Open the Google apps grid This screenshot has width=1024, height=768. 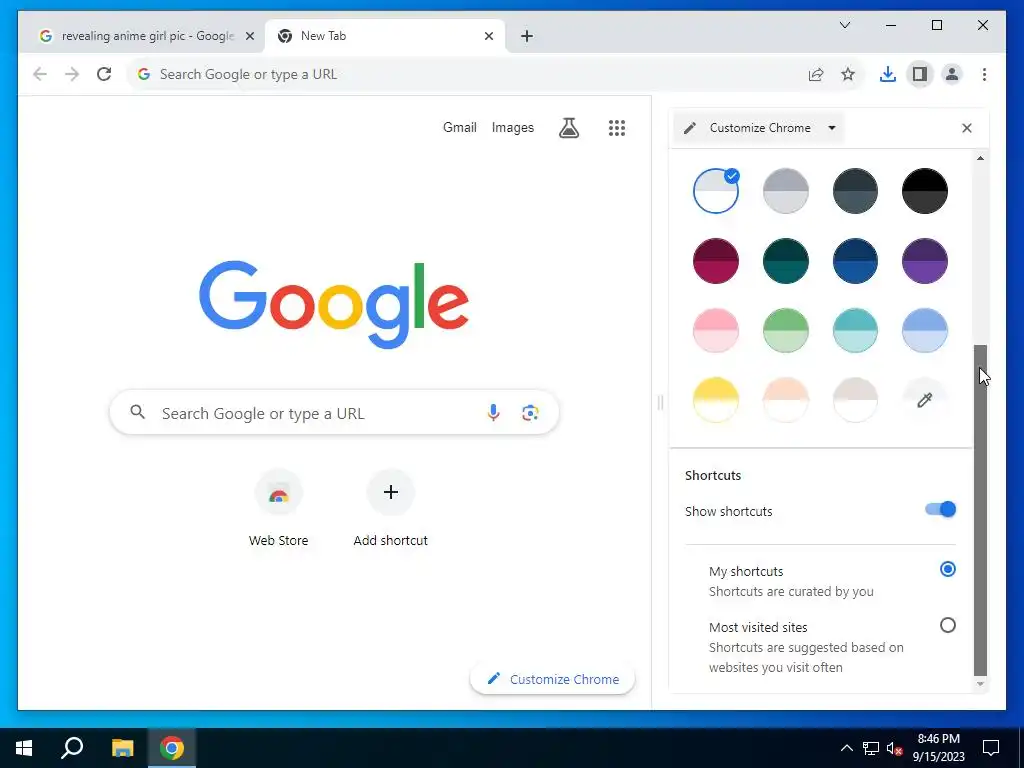pyautogui.click(x=616, y=127)
